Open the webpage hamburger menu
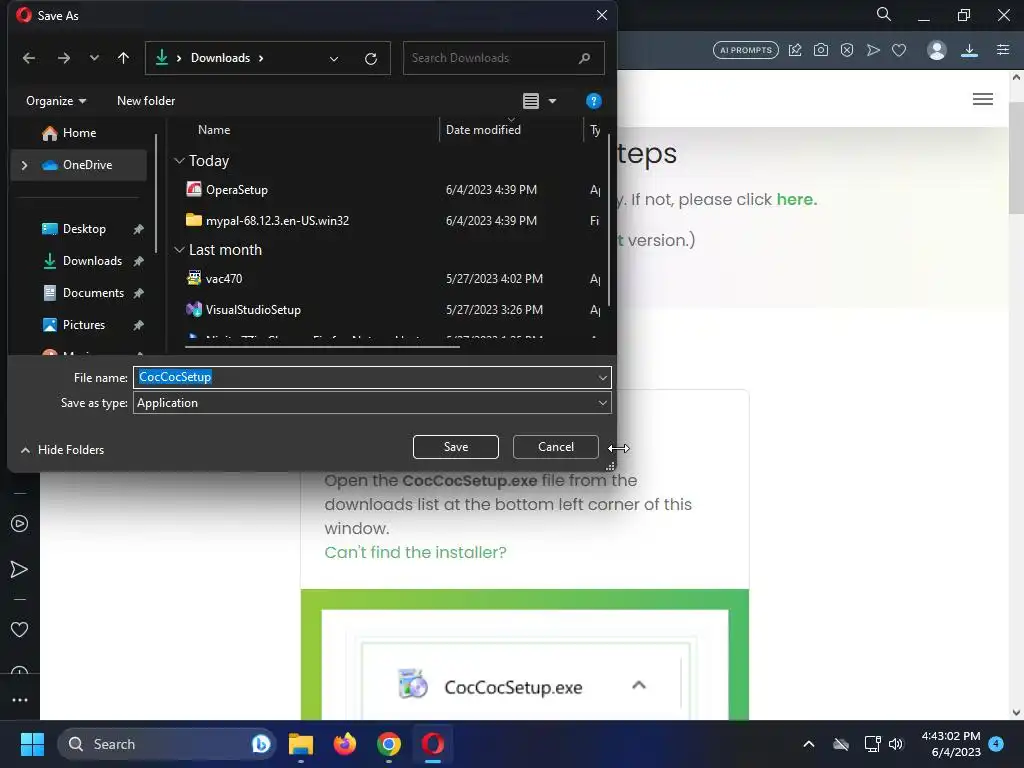 point(983,99)
